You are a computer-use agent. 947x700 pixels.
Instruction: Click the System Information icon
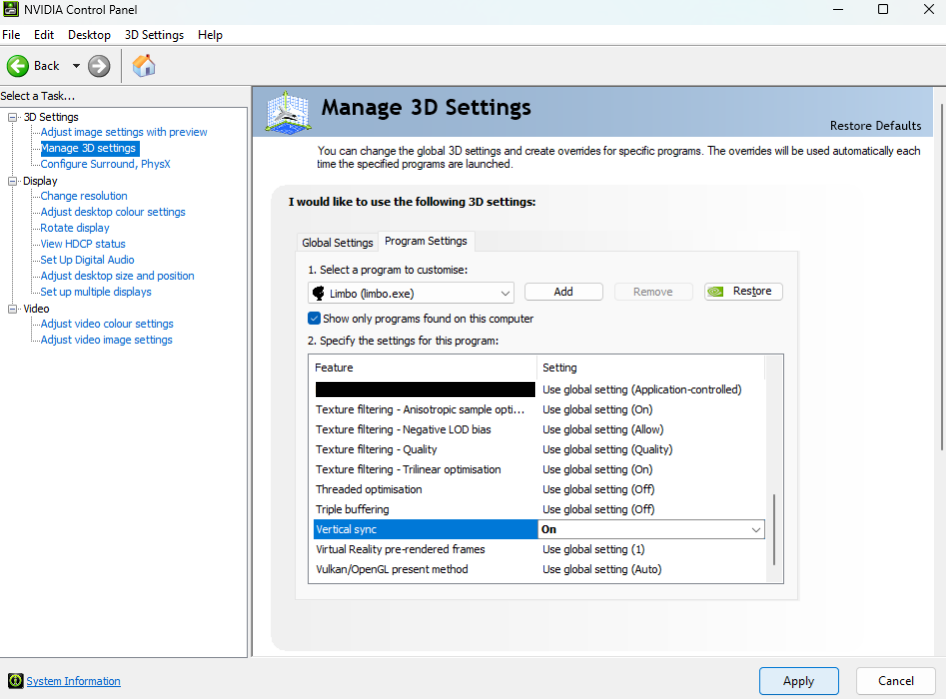[x=16, y=681]
